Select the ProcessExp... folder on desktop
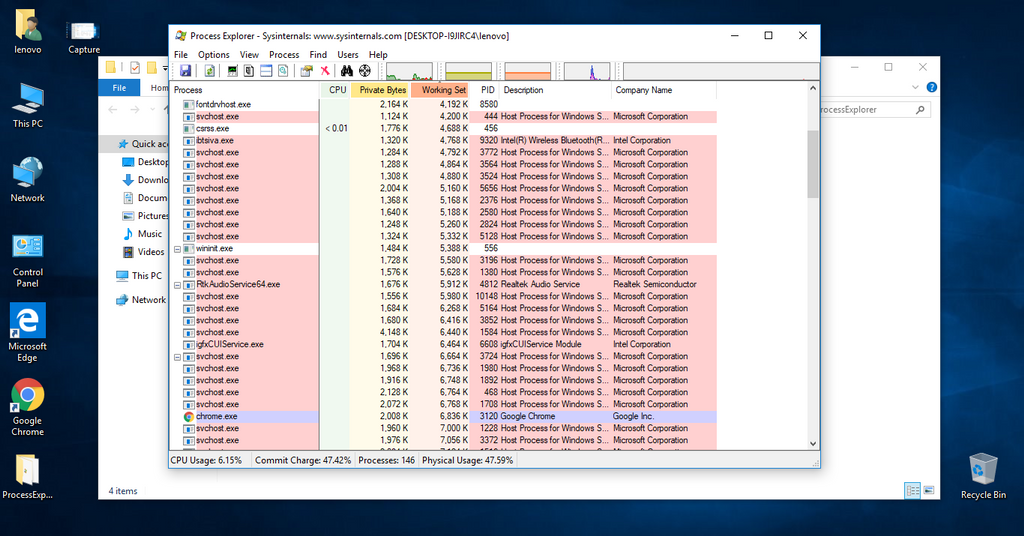The image size is (1024, 536). point(27,477)
